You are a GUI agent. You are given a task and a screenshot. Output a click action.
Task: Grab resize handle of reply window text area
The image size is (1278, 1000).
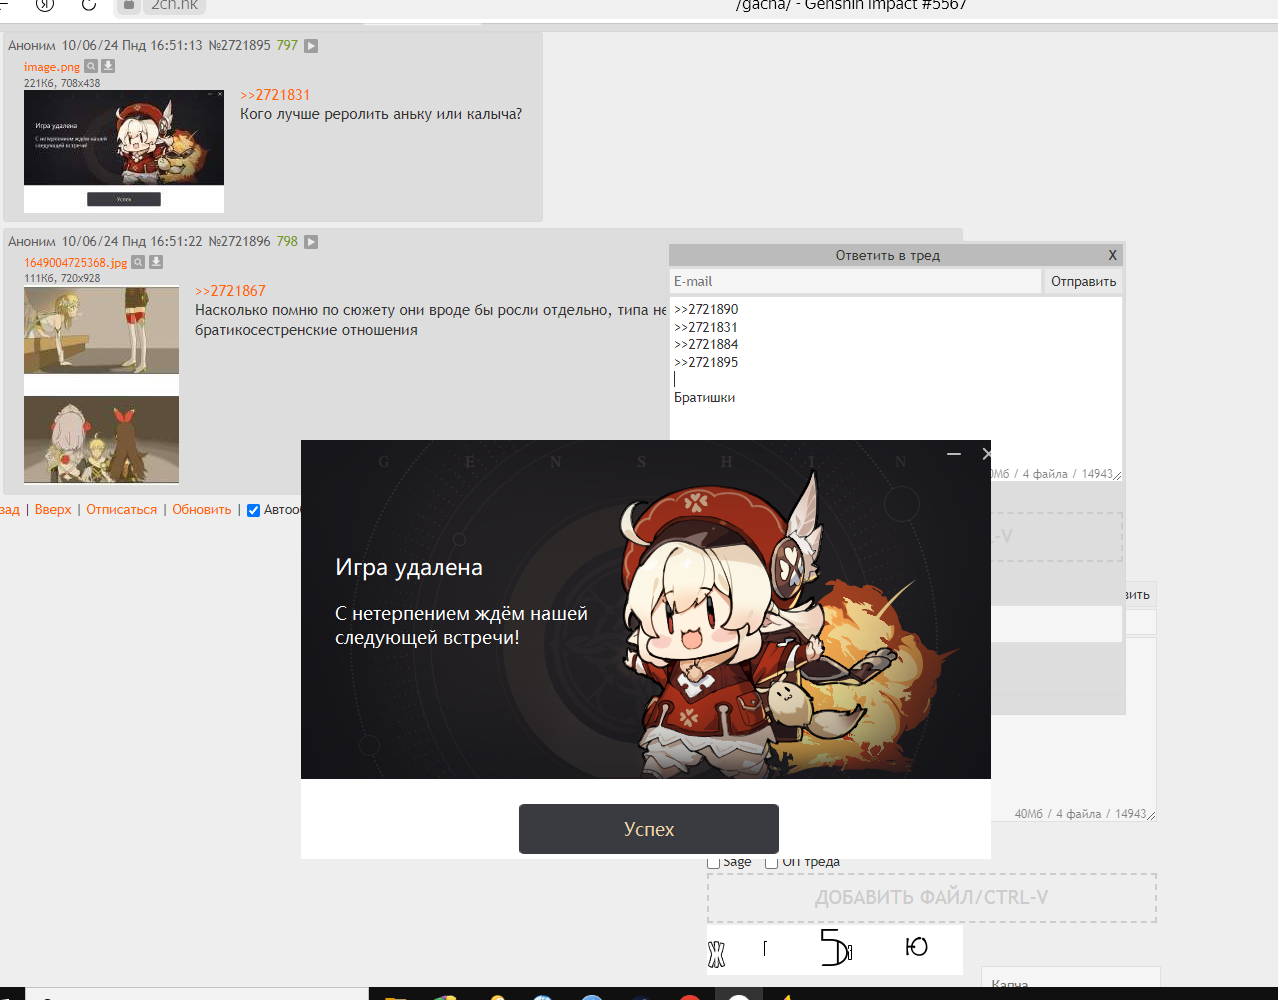[x=1117, y=476]
